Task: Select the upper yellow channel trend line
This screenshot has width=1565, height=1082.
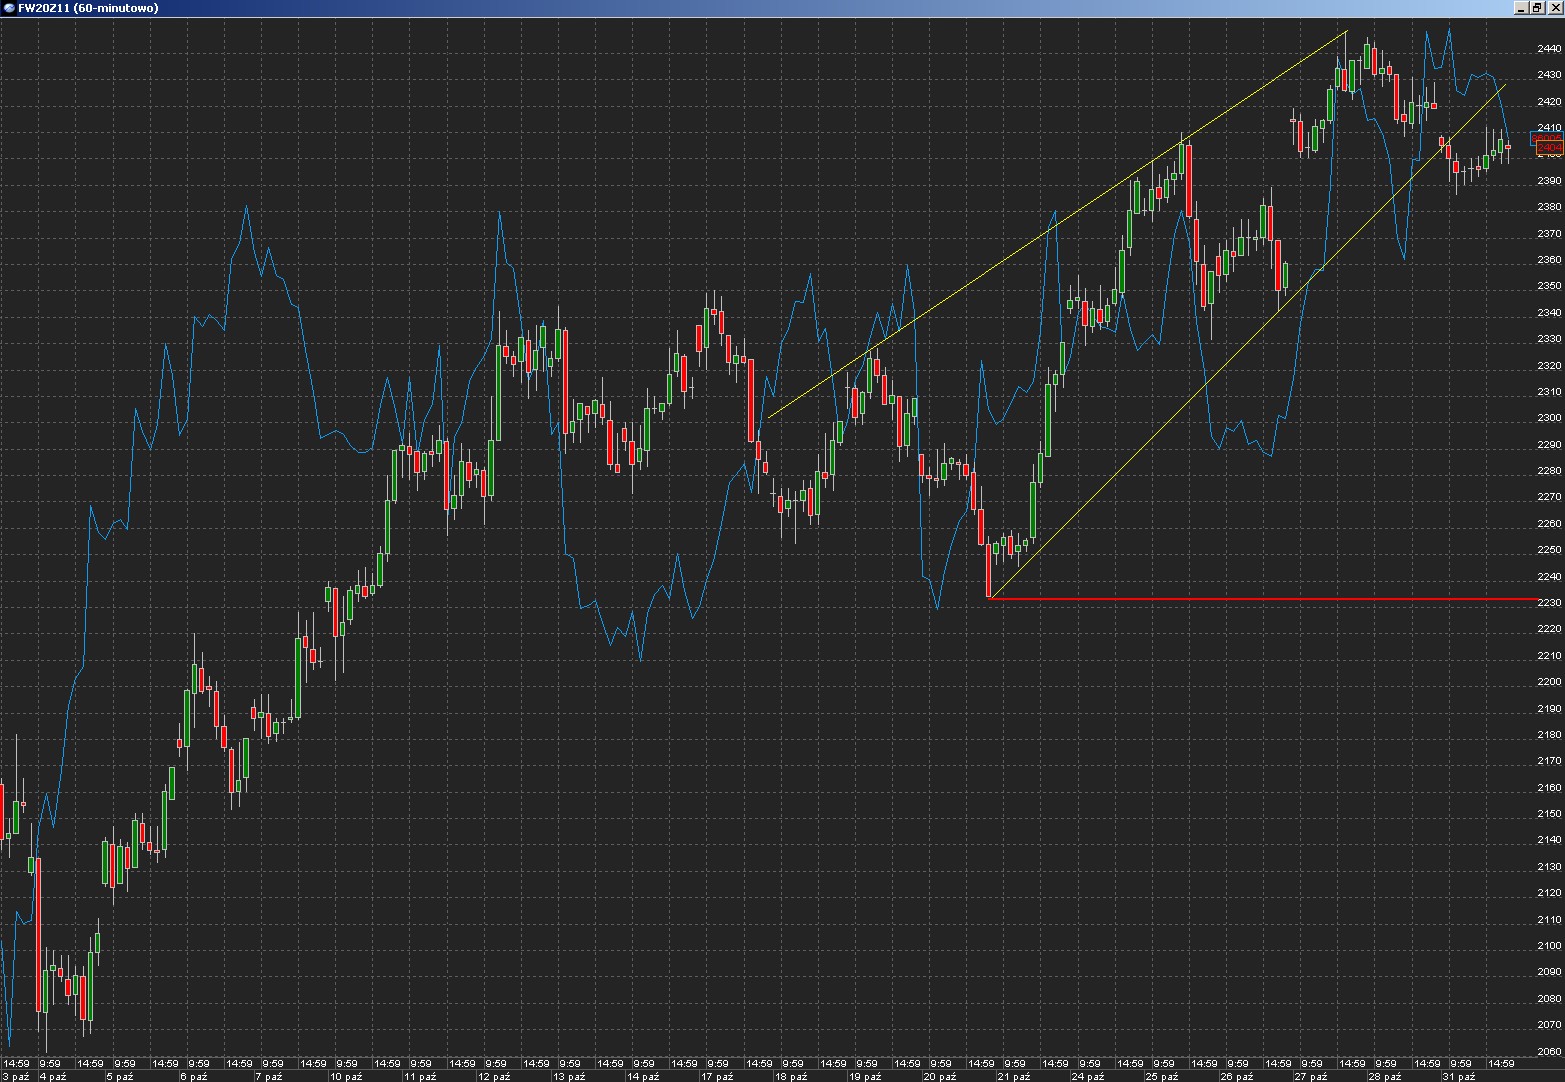Action: coord(1056,226)
